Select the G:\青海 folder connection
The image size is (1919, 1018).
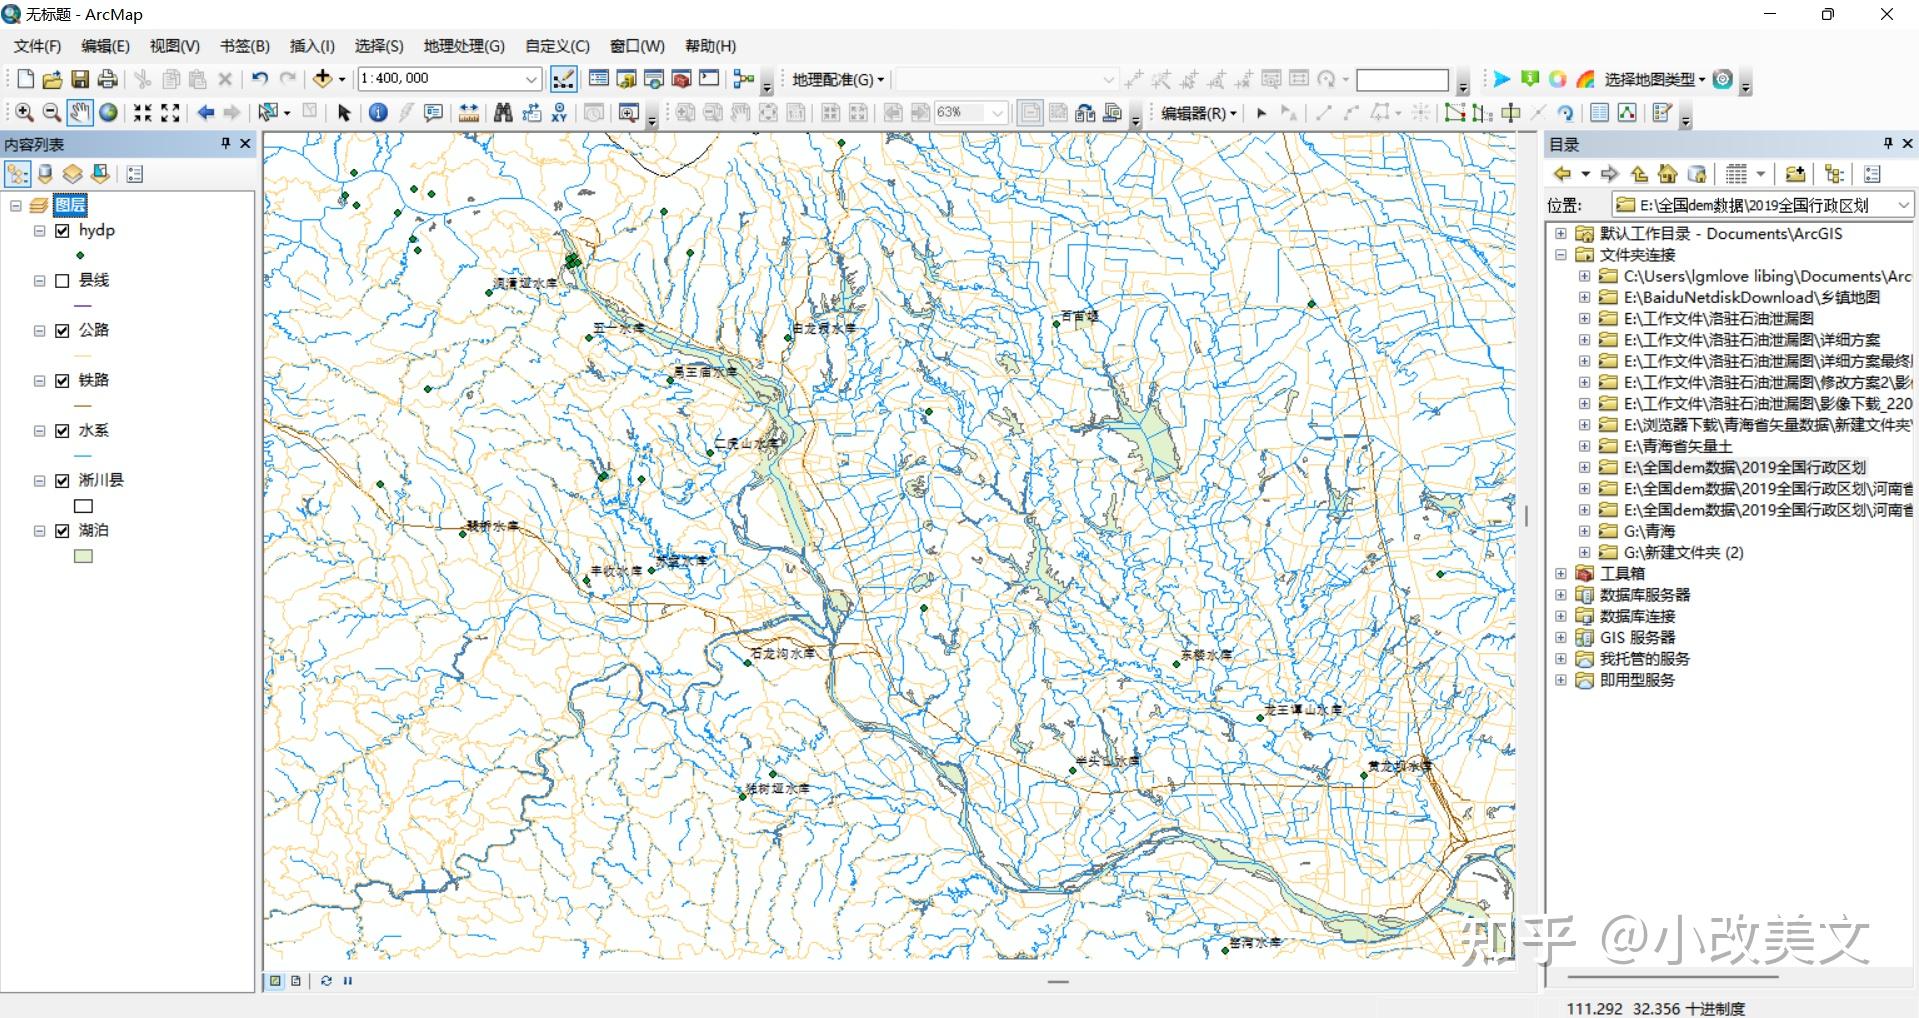1649,531
